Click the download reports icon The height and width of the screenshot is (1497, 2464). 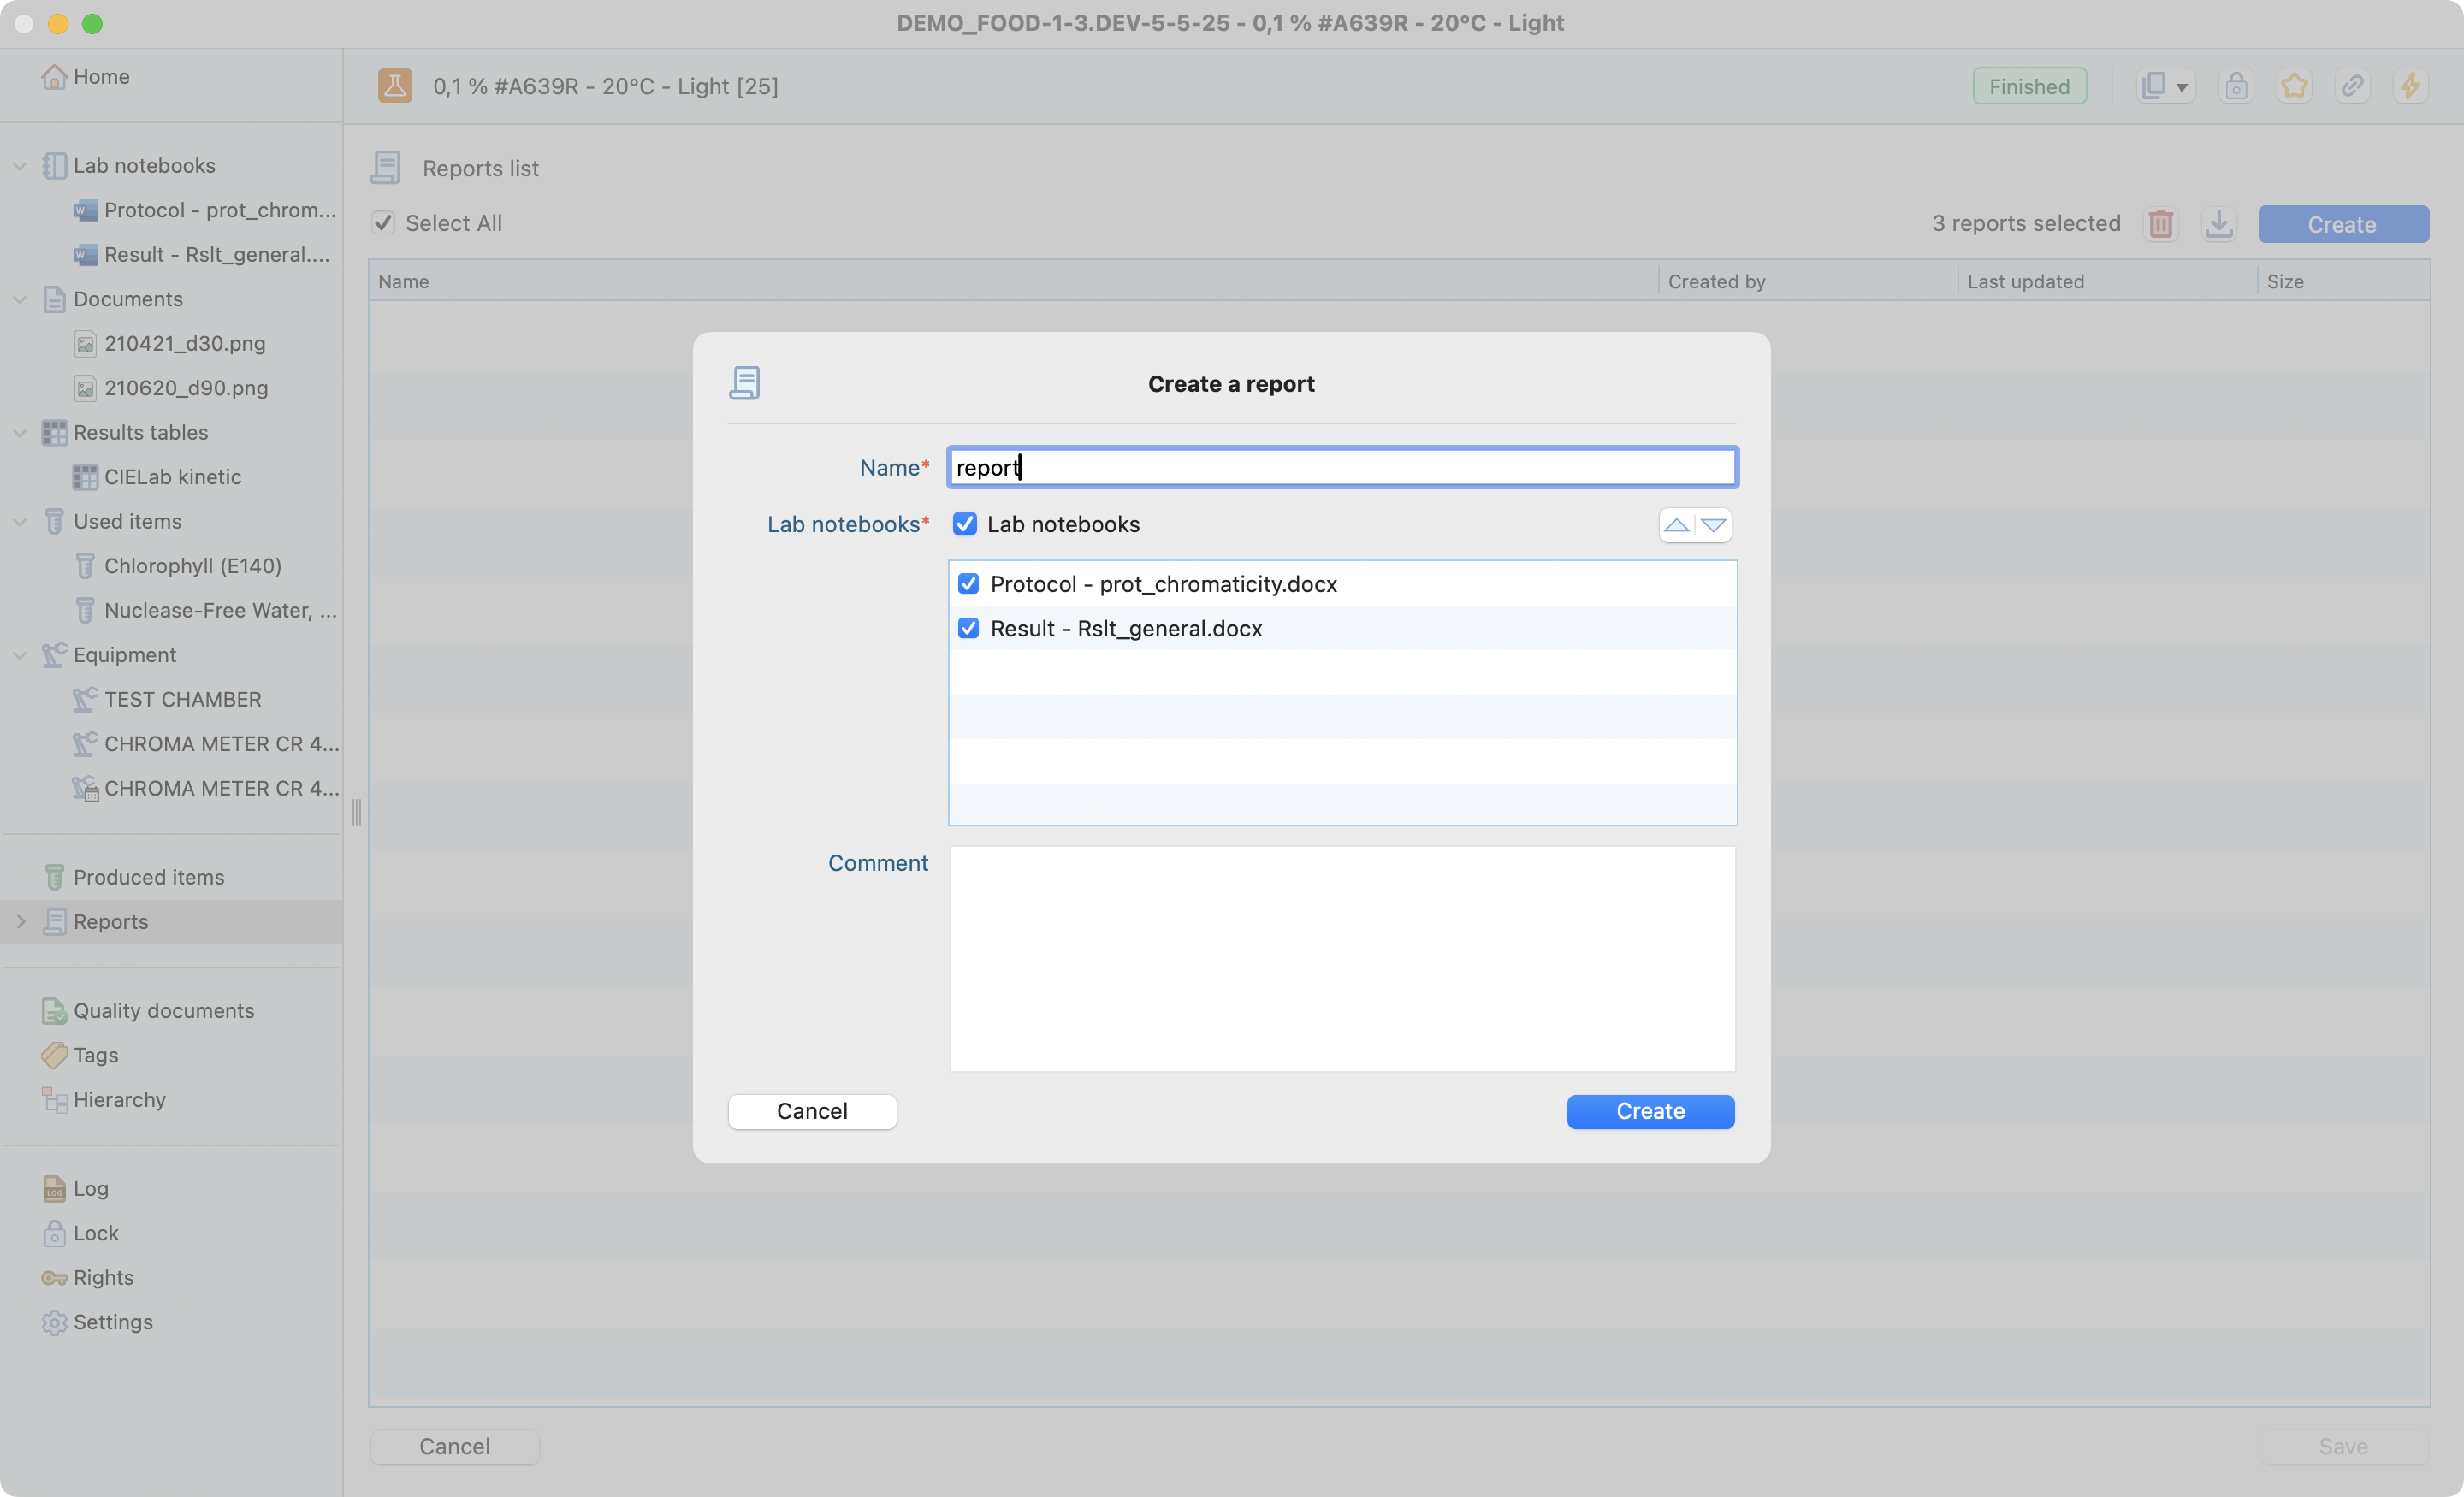(x=2219, y=224)
